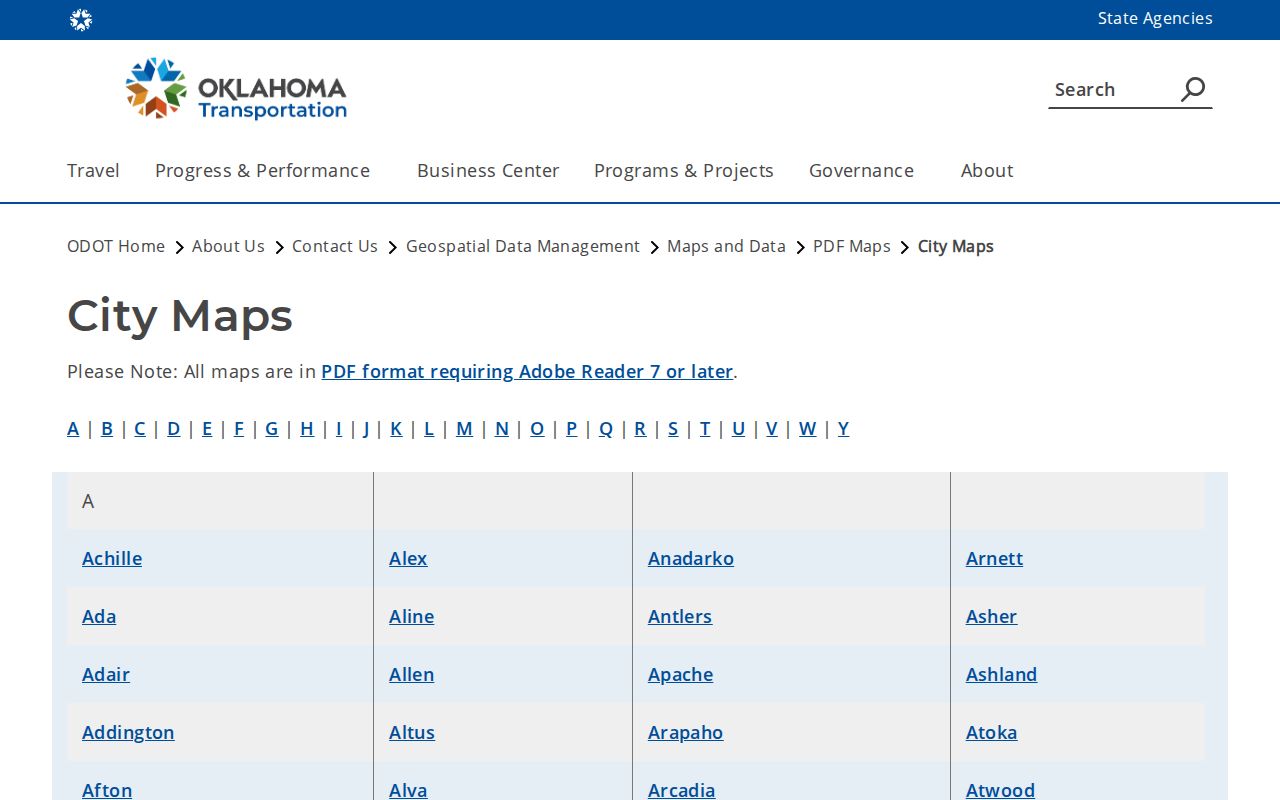Open the Adair city map

pyautogui.click(x=106, y=674)
